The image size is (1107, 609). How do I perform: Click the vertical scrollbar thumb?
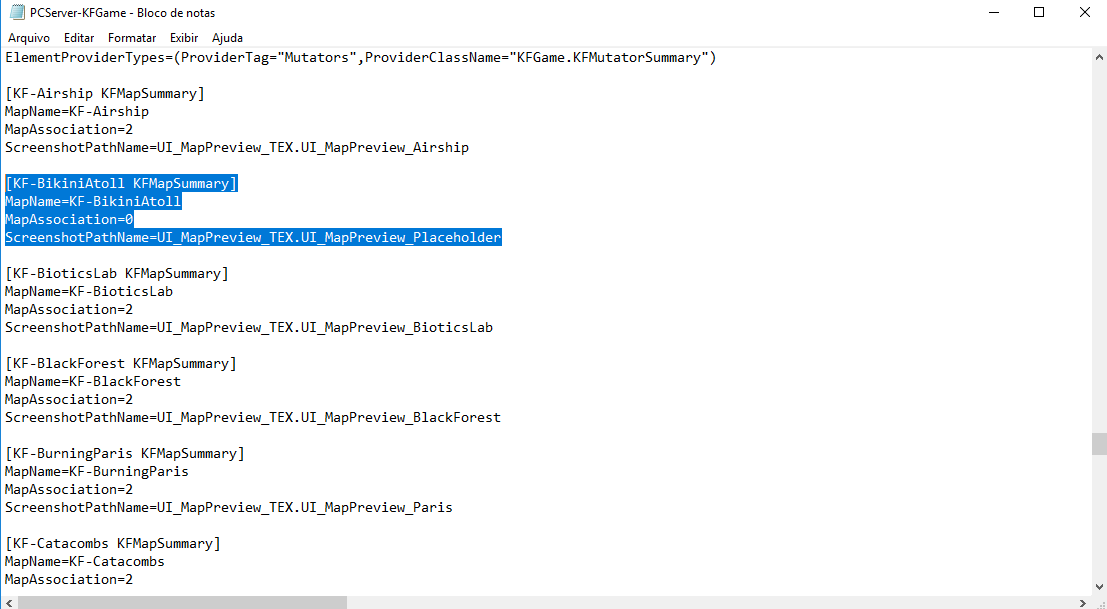[1099, 444]
